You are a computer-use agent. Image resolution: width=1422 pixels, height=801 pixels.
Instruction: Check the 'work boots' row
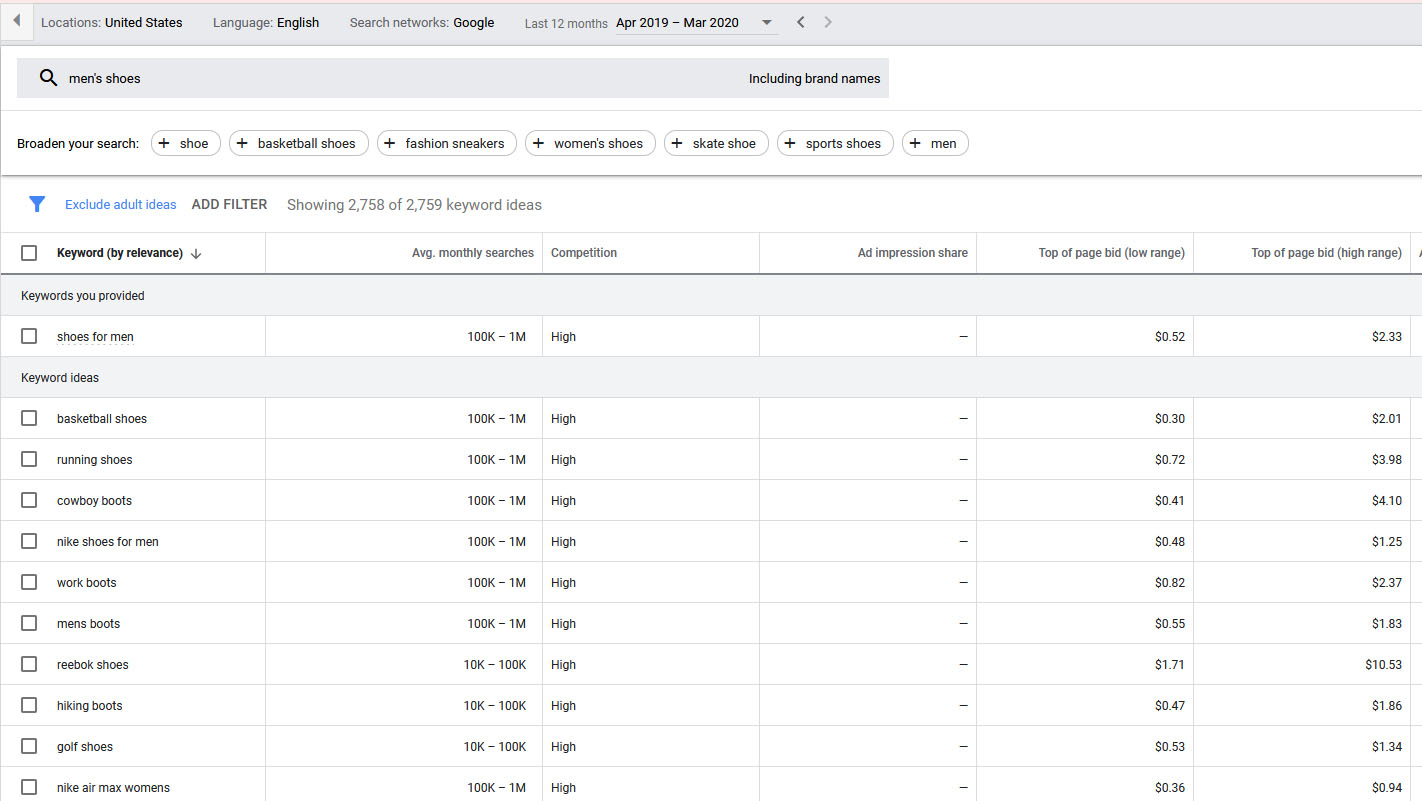point(29,582)
